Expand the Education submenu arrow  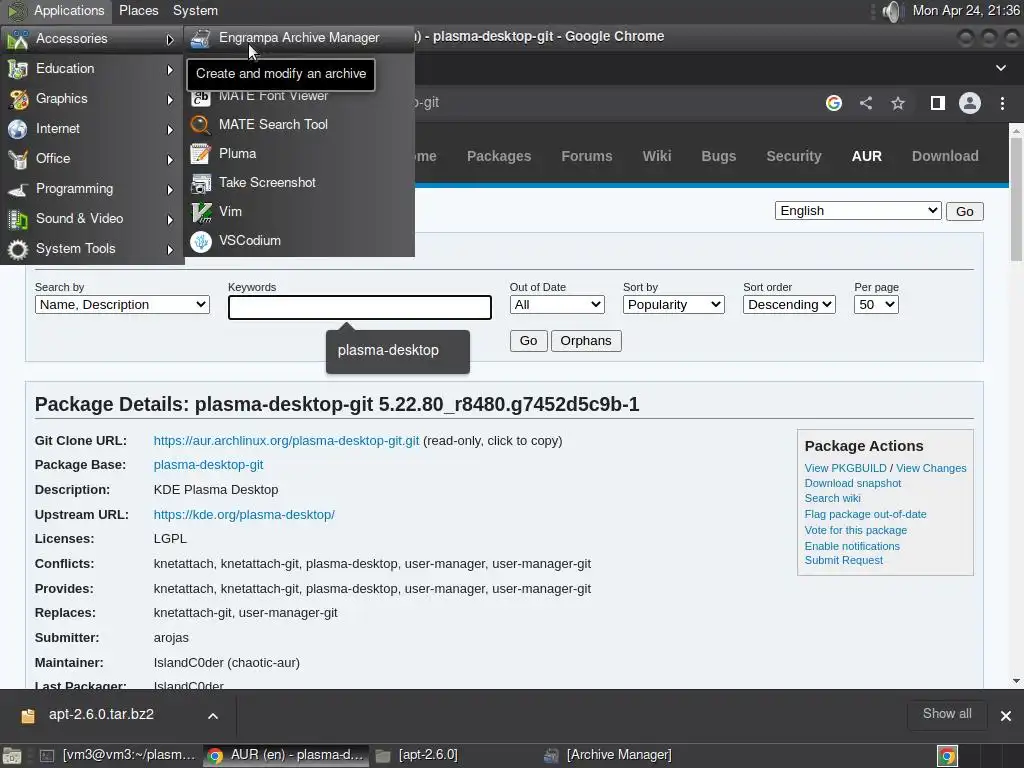pos(170,69)
